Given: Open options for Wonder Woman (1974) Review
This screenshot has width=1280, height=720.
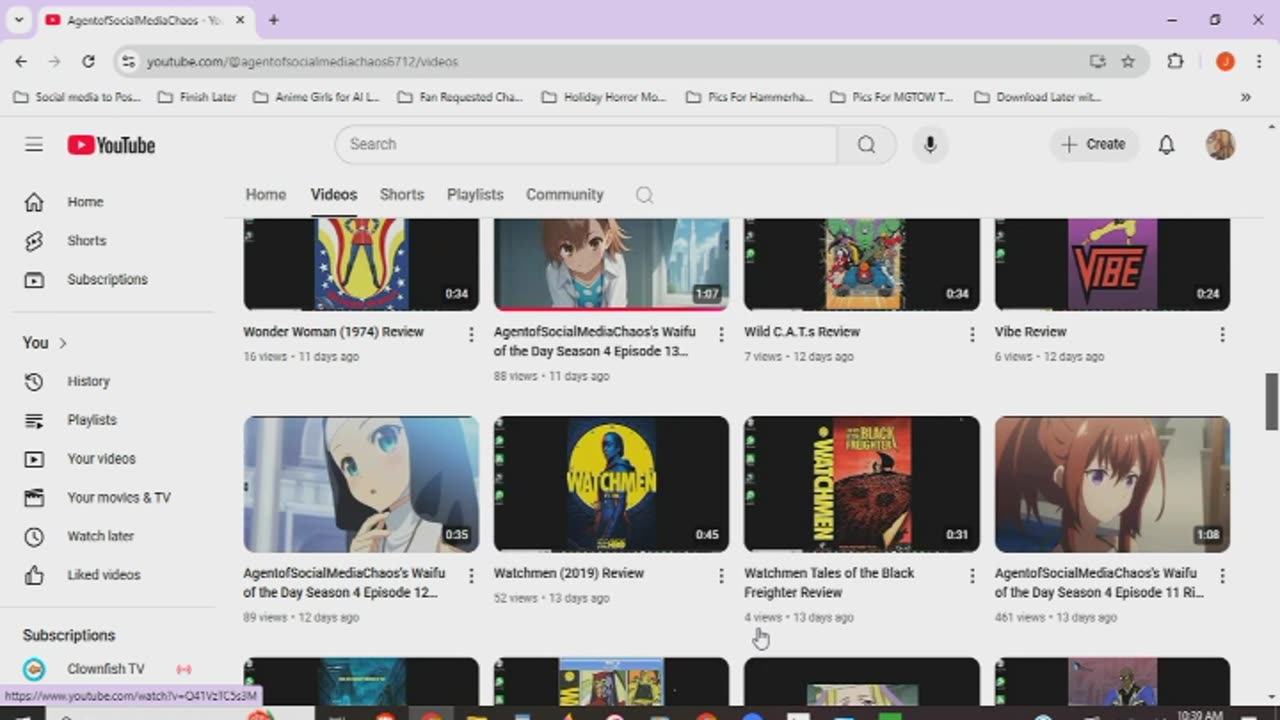Looking at the screenshot, I should 471,335.
